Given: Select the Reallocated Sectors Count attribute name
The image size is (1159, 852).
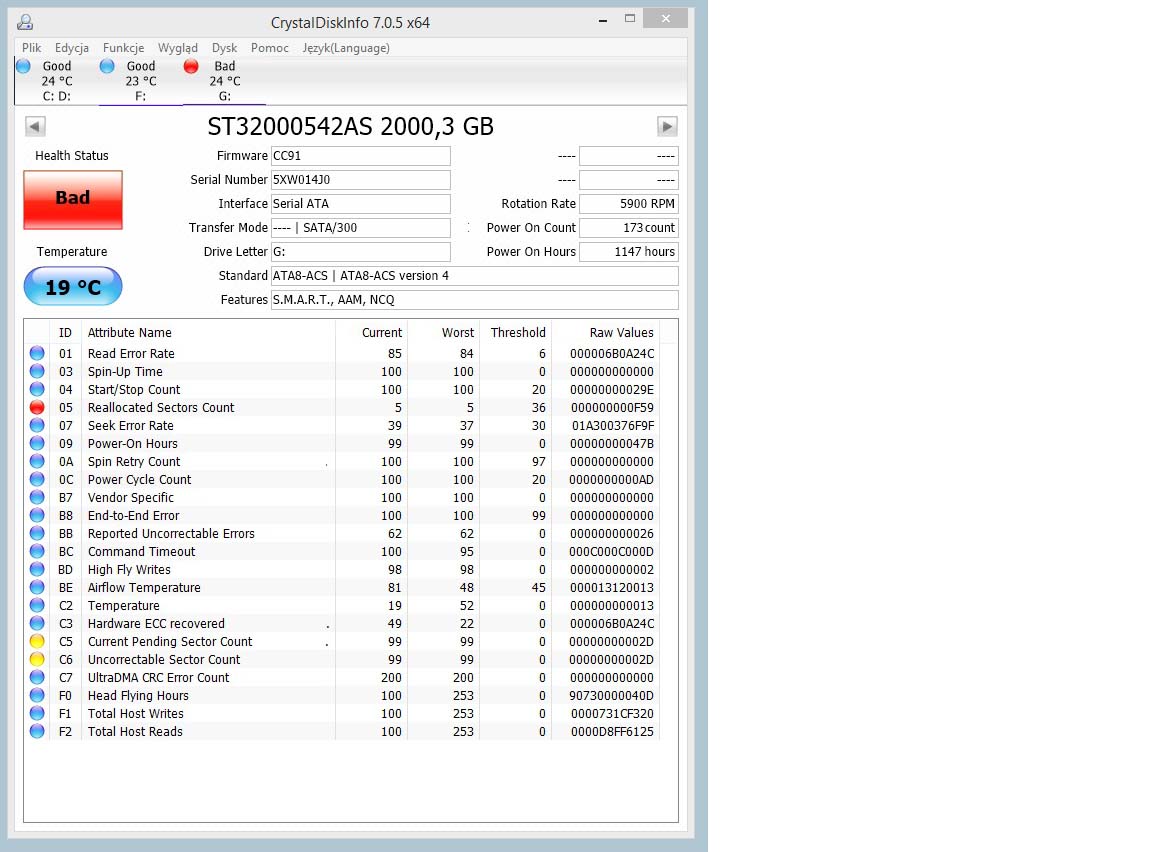Looking at the screenshot, I should point(161,407).
